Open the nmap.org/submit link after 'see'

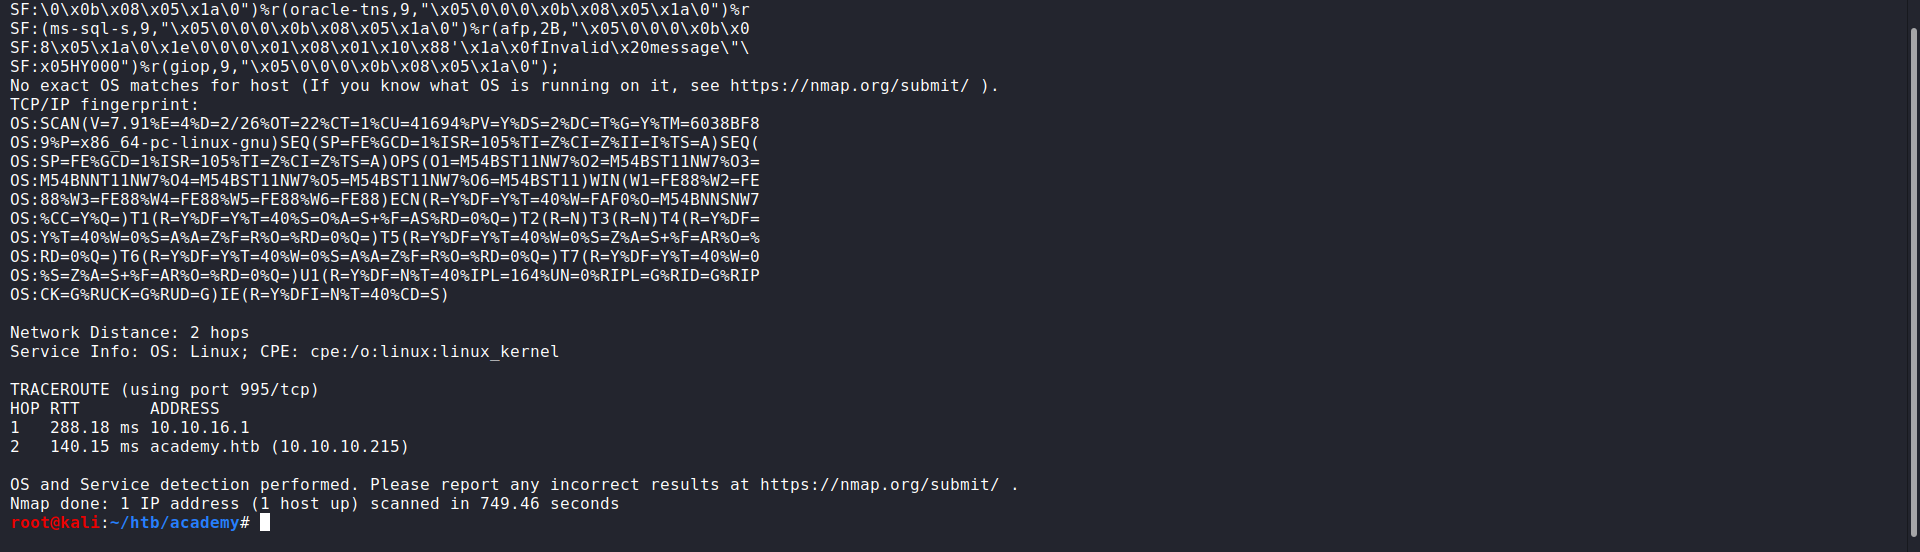849,86
